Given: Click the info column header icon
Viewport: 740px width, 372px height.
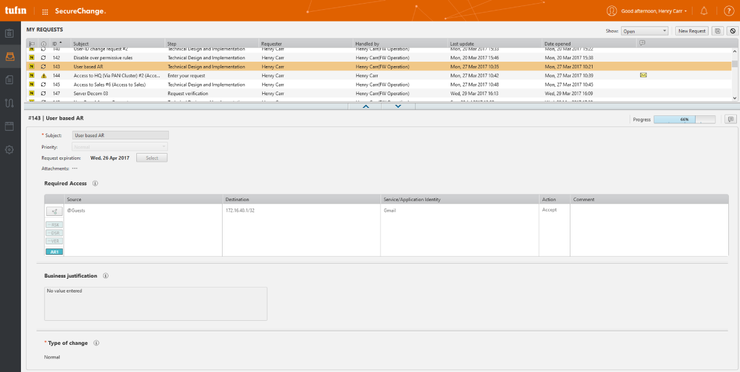Looking at the screenshot, I should point(43,43).
